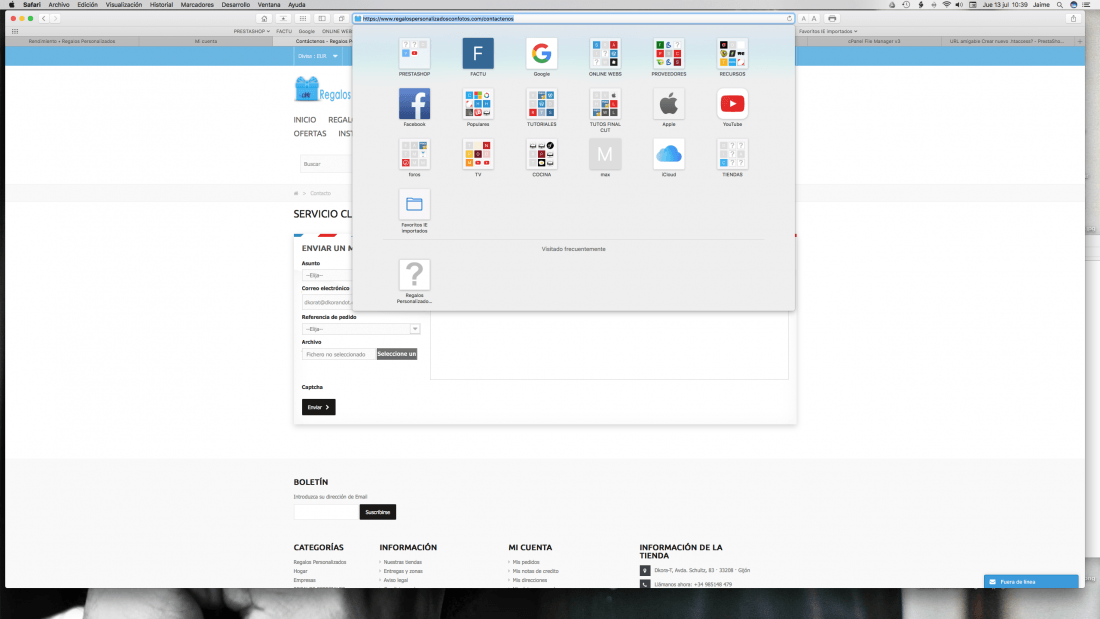The width and height of the screenshot is (1100, 619).
Task: Click the reload page icon in address bar
Action: tap(789, 19)
